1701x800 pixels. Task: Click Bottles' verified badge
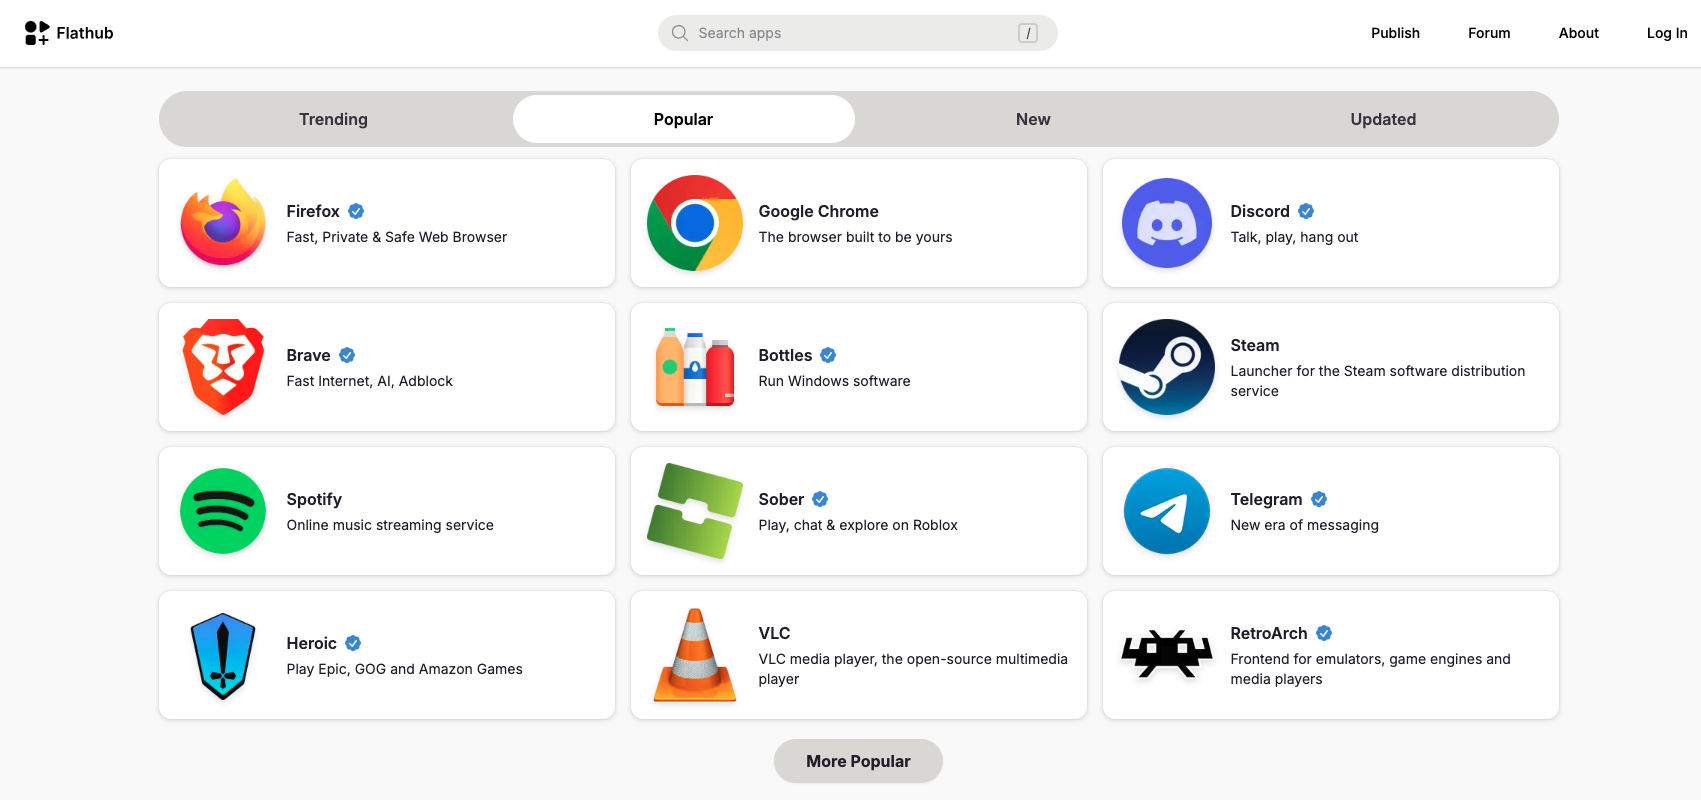828,355
